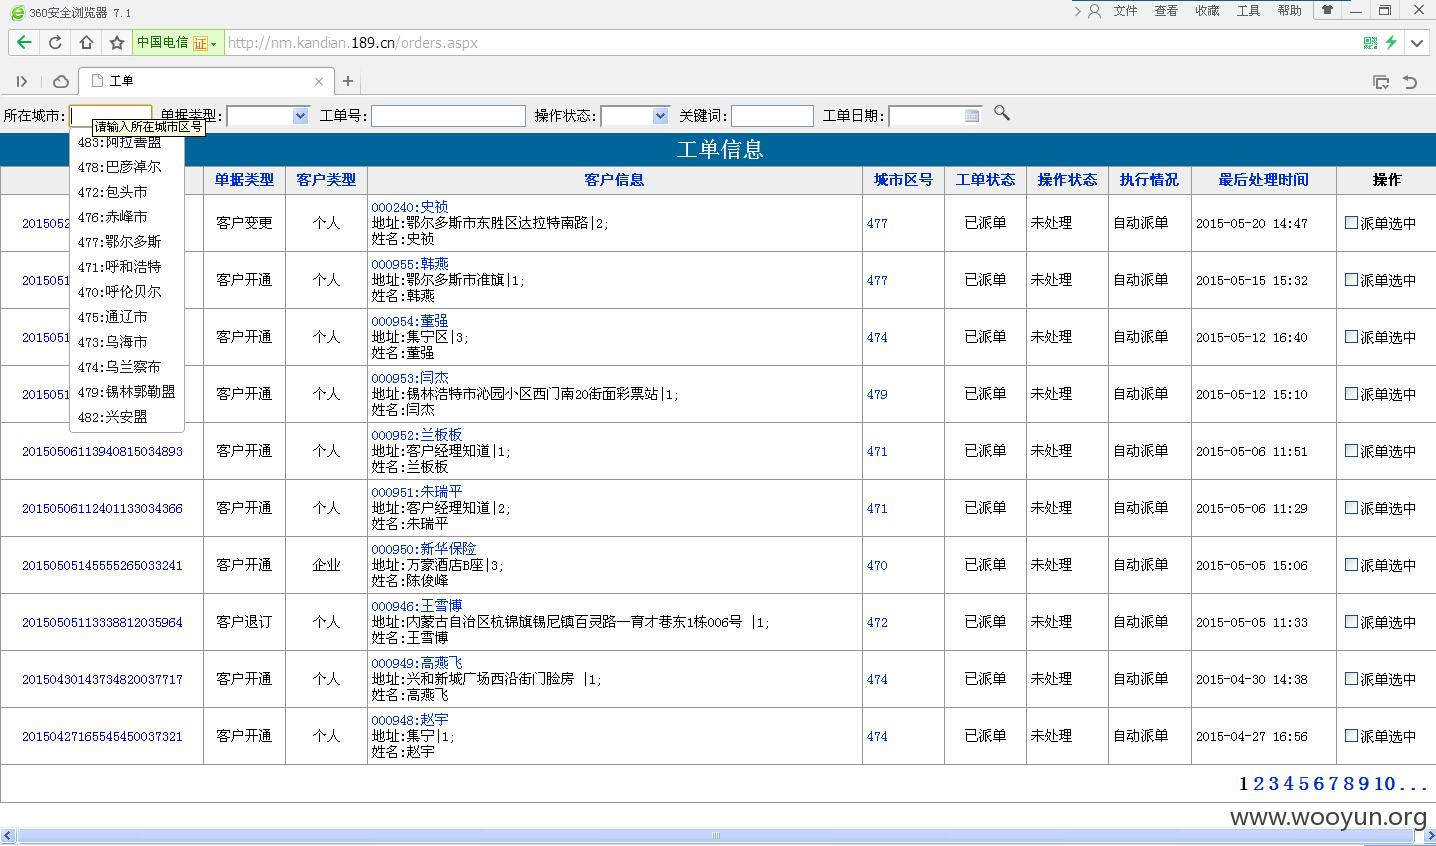Image resolution: width=1436 pixels, height=846 pixels.
Task: Close the 工单 tab
Action: point(319,81)
